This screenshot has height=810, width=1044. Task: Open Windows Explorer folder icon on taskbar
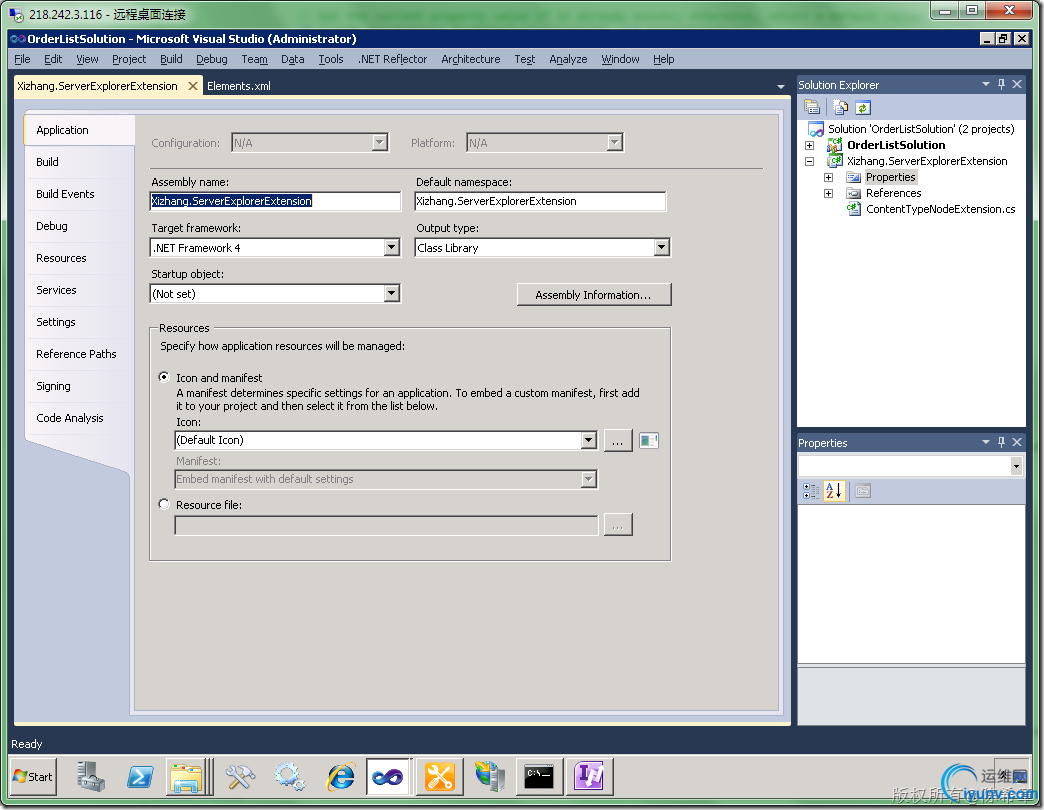click(187, 776)
